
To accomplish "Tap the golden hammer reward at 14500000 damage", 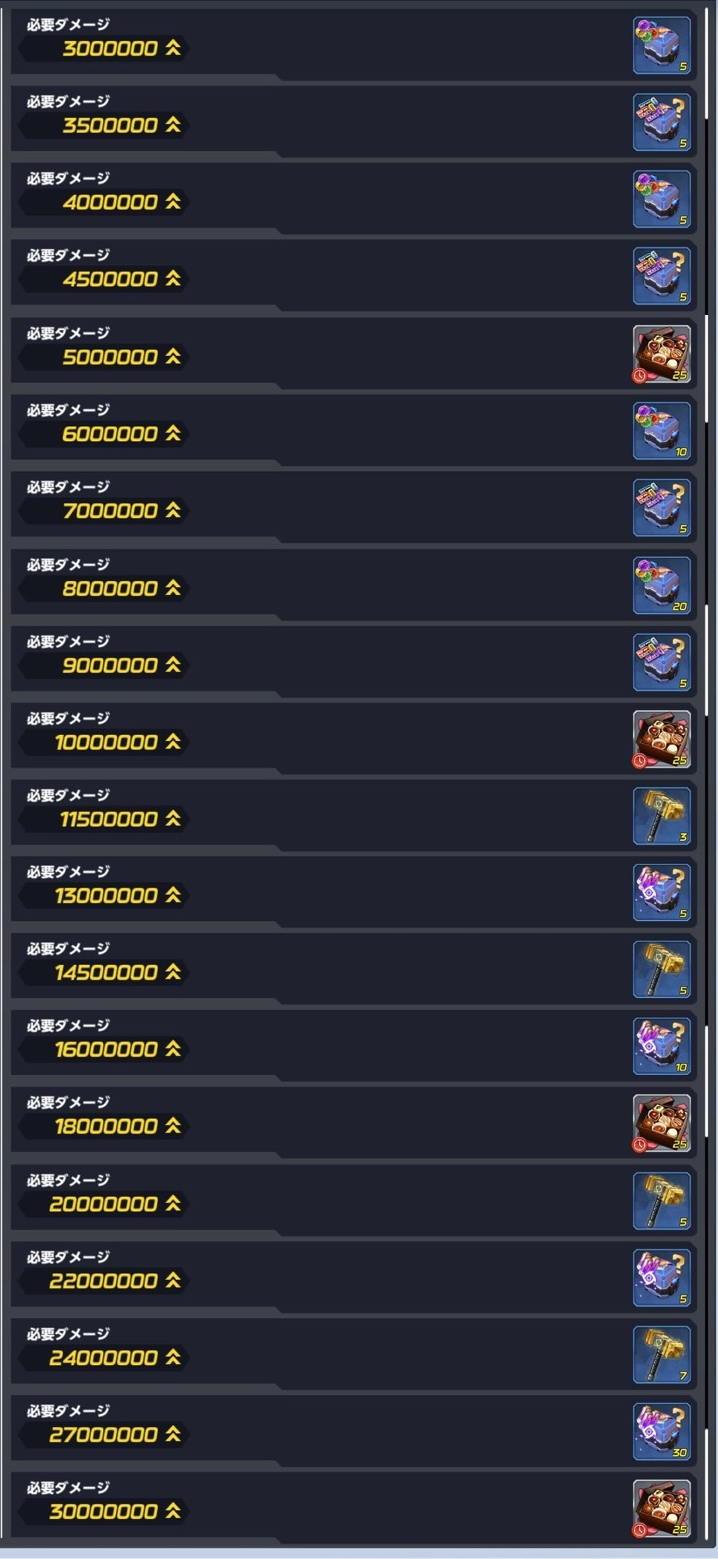I will (662, 970).
